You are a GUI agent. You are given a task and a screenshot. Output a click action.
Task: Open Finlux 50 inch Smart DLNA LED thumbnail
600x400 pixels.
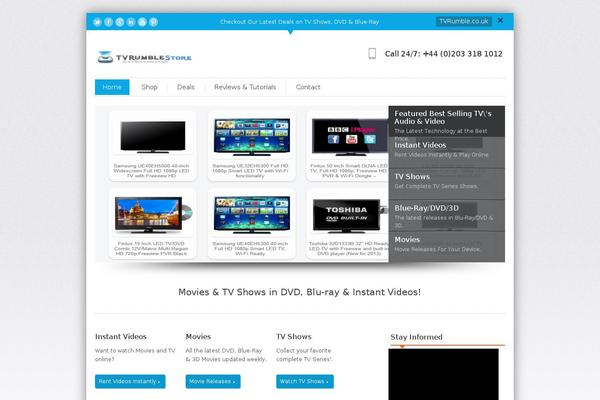click(349, 136)
